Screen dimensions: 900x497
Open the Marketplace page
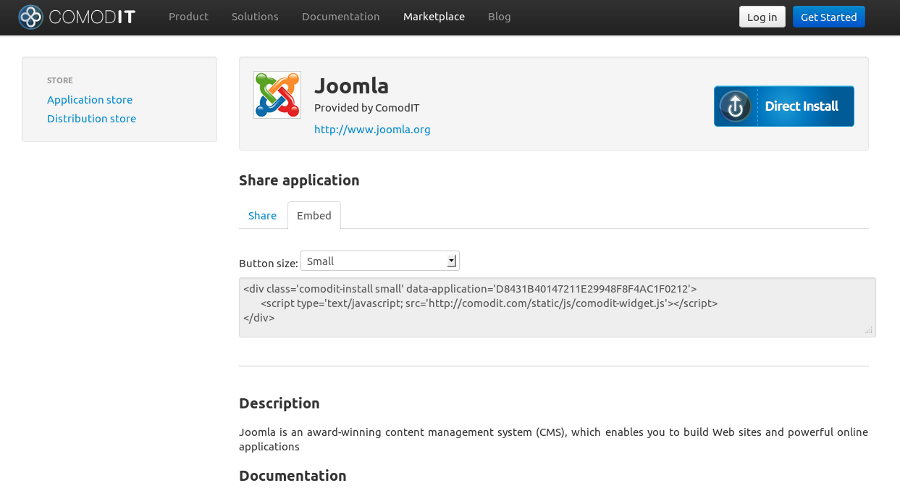(x=434, y=17)
